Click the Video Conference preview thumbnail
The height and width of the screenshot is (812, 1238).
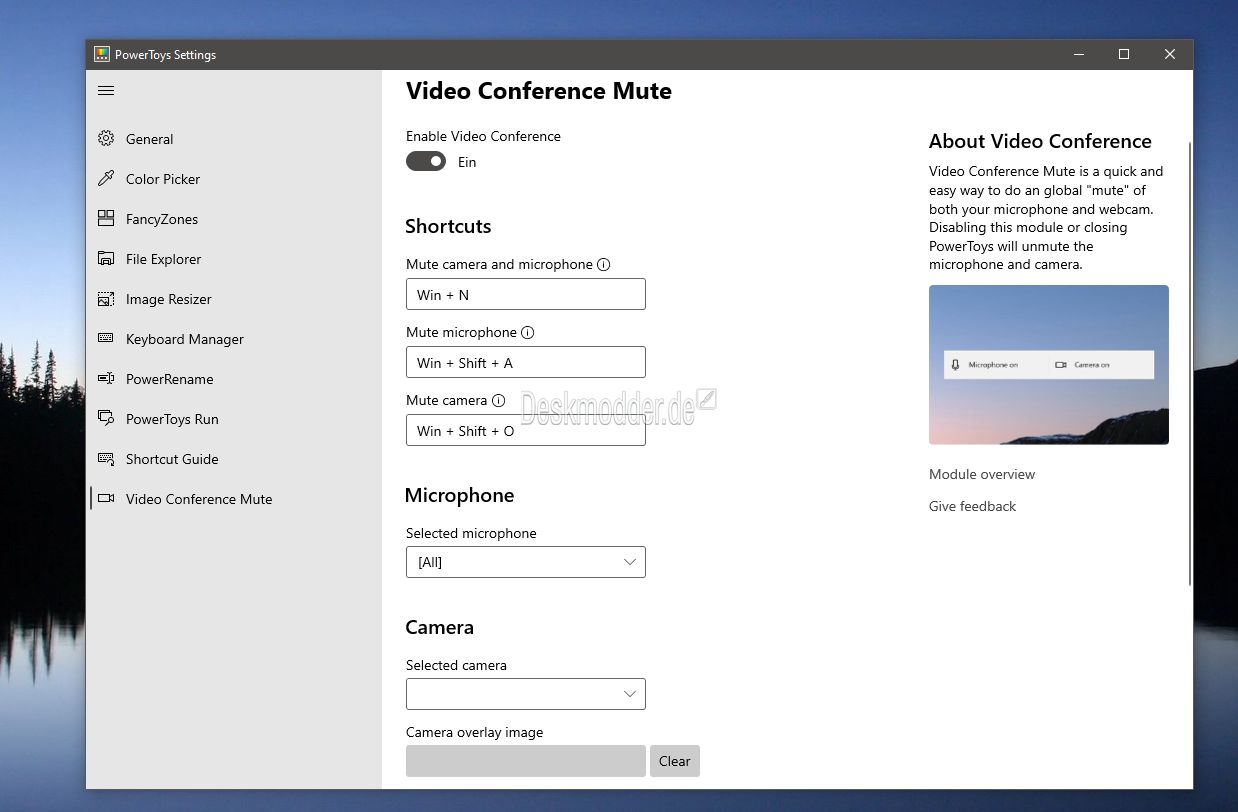tap(1049, 365)
